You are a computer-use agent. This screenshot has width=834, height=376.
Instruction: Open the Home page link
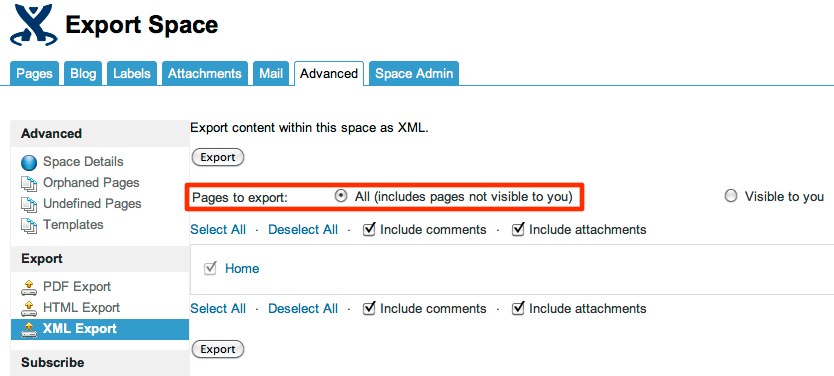pos(242,269)
